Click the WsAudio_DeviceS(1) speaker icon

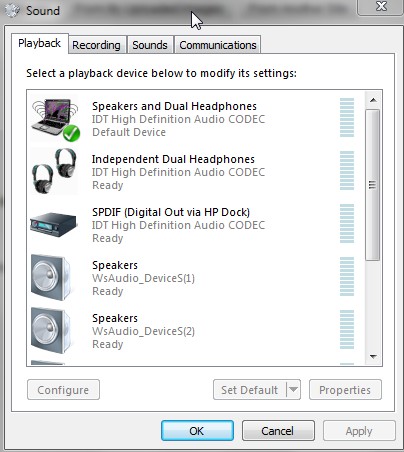(x=51, y=277)
